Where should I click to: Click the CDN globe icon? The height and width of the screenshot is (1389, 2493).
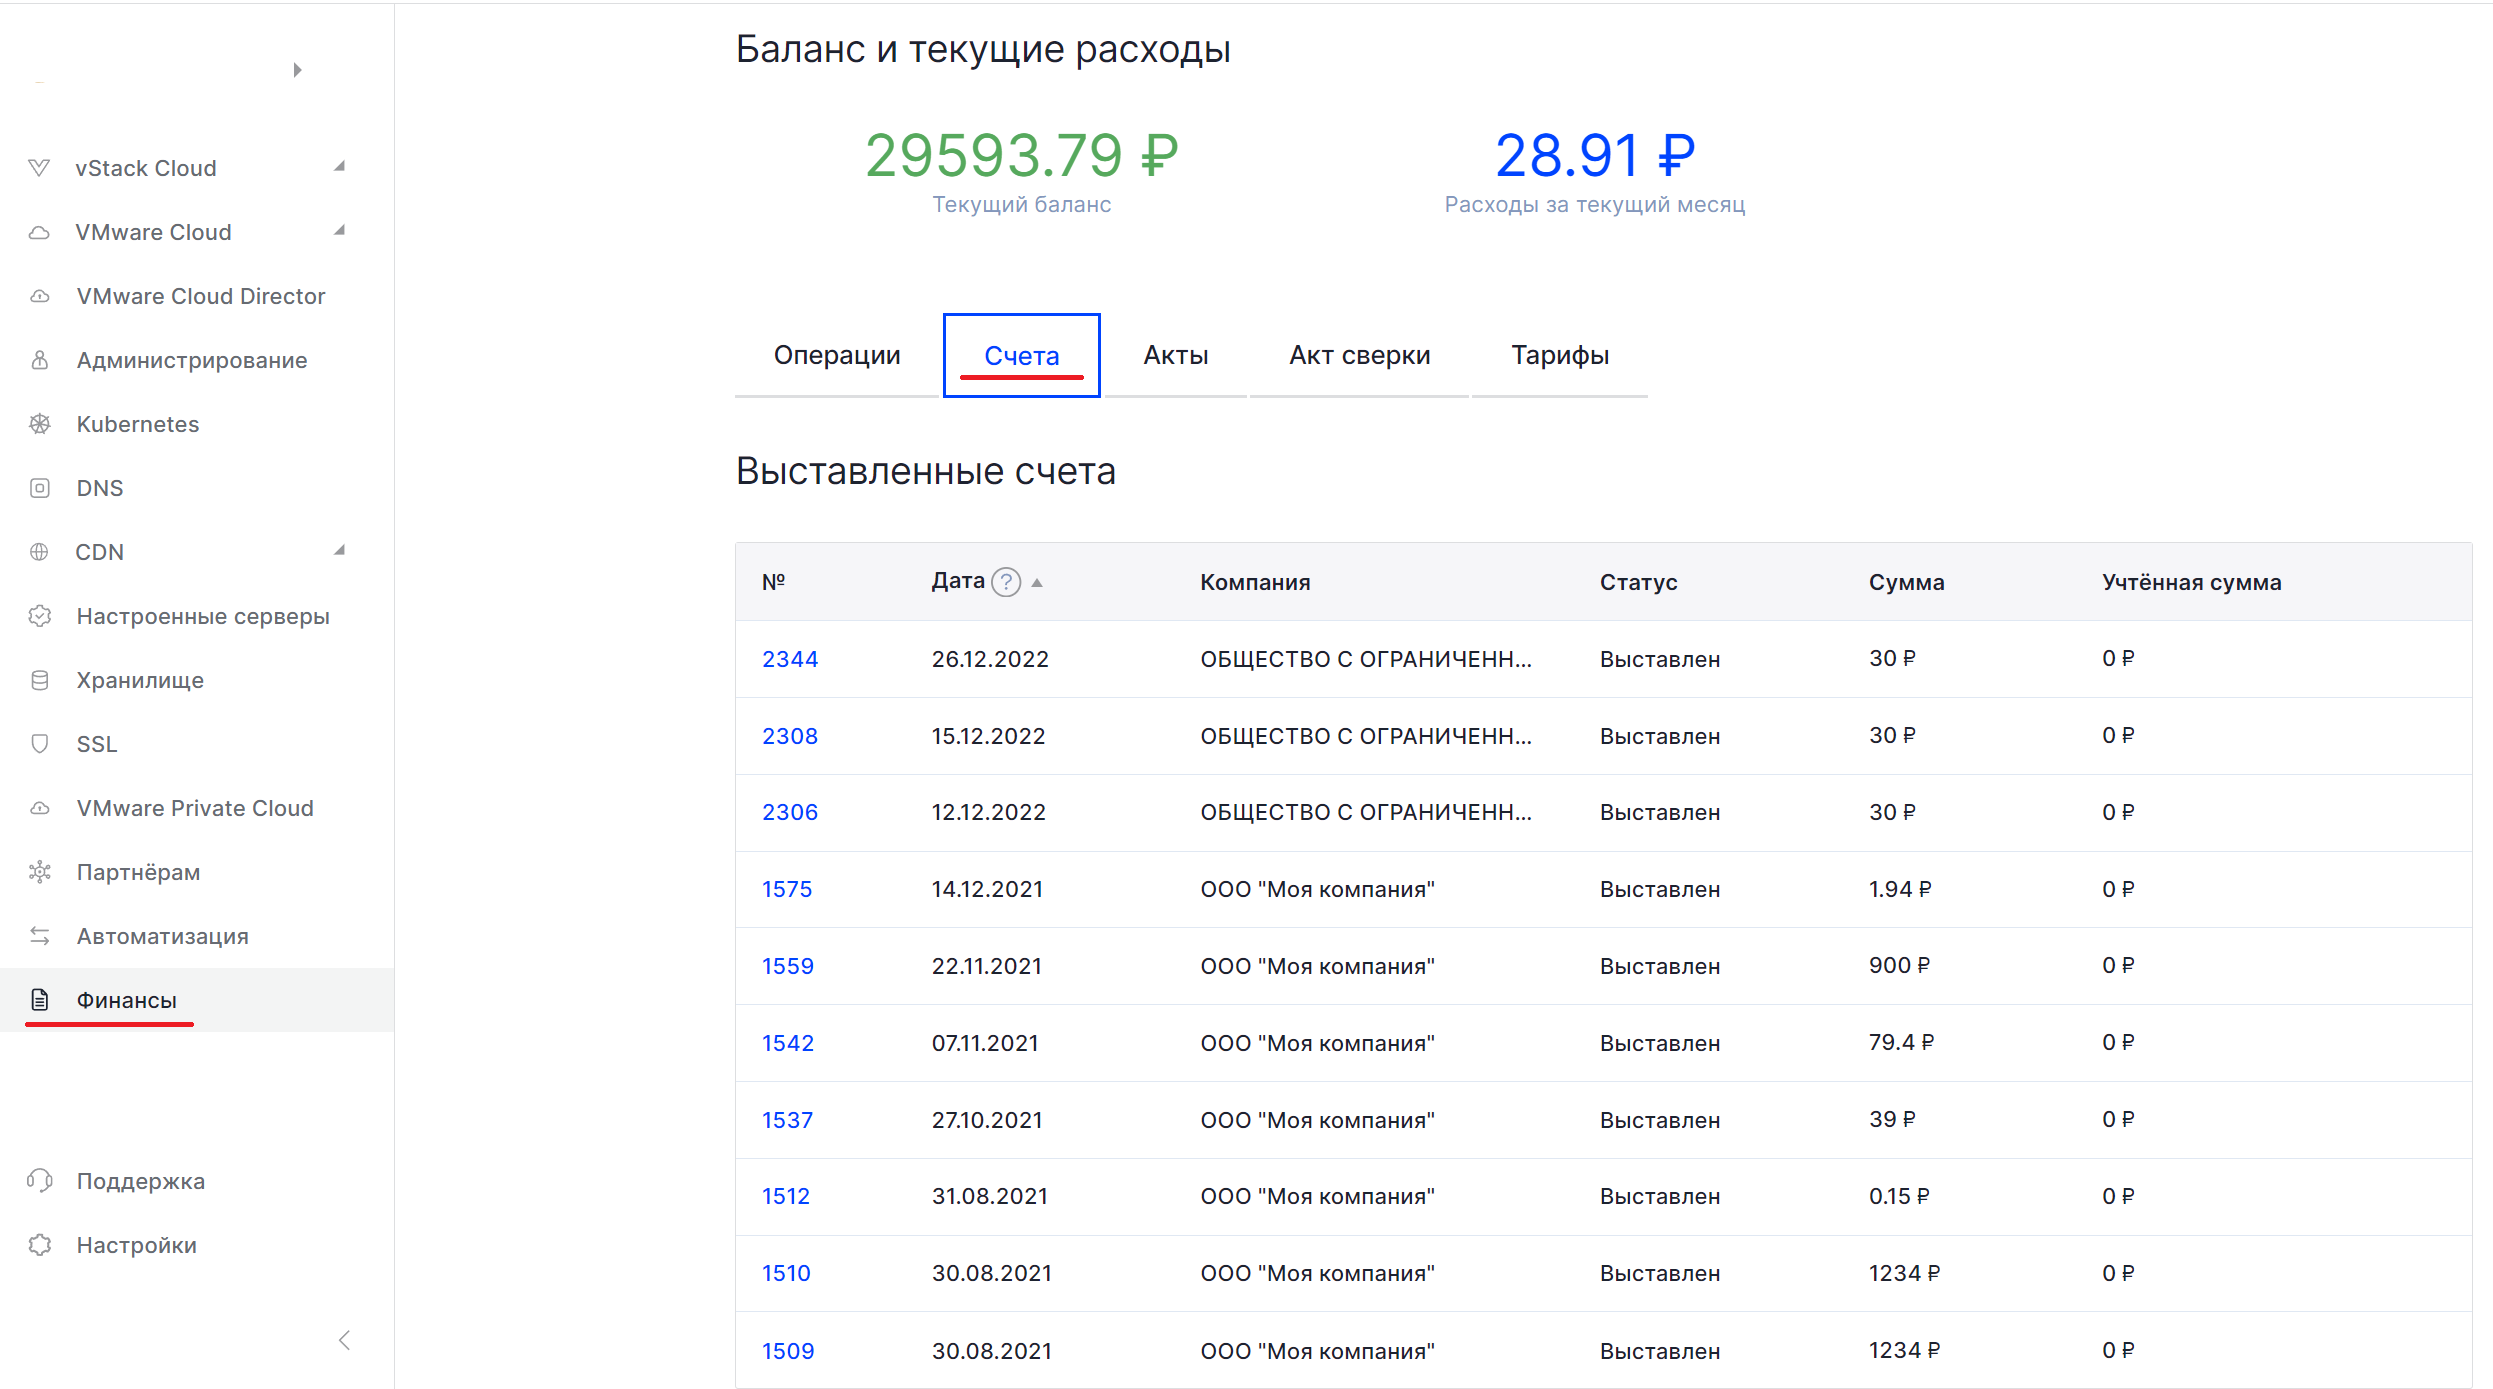(x=39, y=552)
